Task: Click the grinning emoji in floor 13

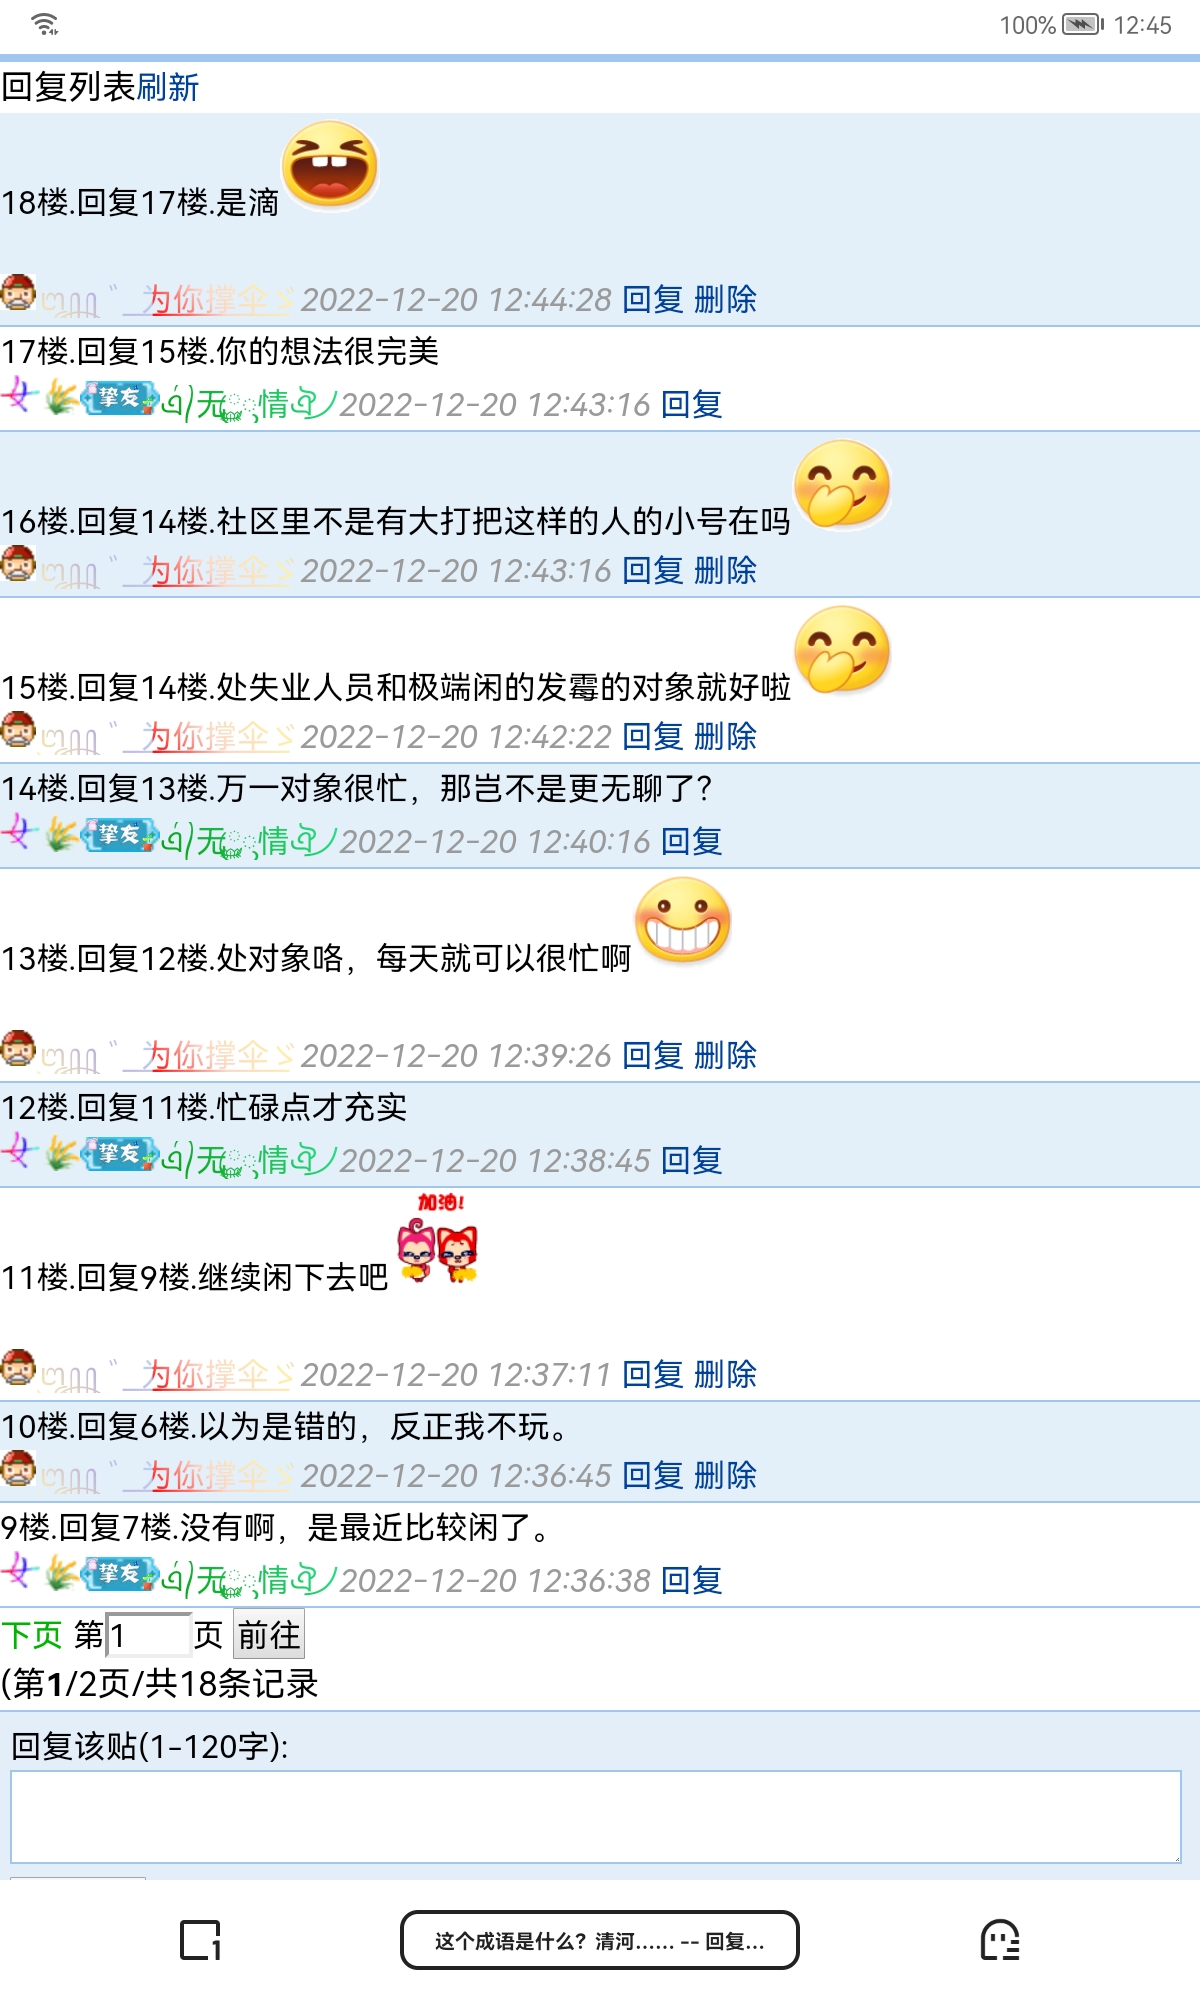Action: tap(683, 921)
